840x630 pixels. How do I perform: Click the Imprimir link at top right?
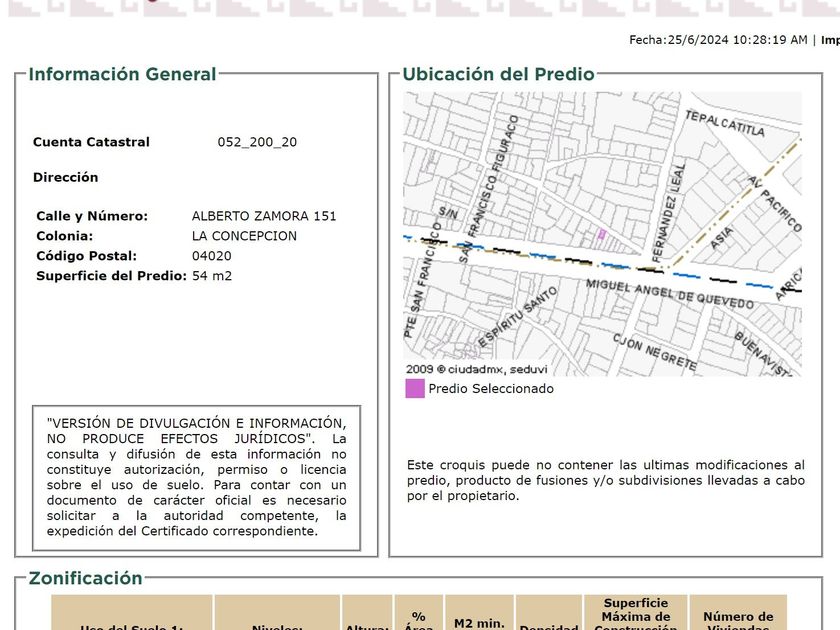click(x=830, y=40)
